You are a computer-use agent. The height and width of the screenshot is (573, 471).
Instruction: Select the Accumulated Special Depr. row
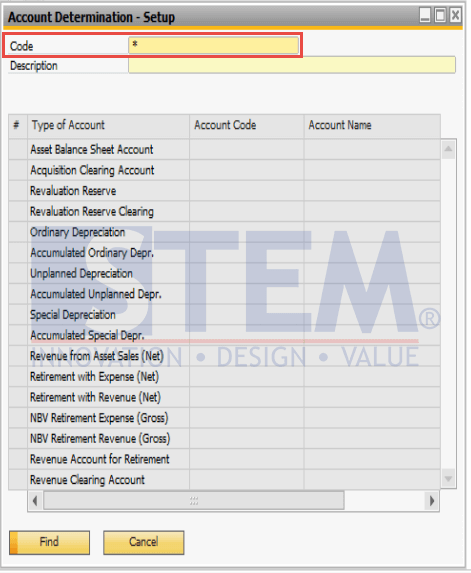coord(224,335)
